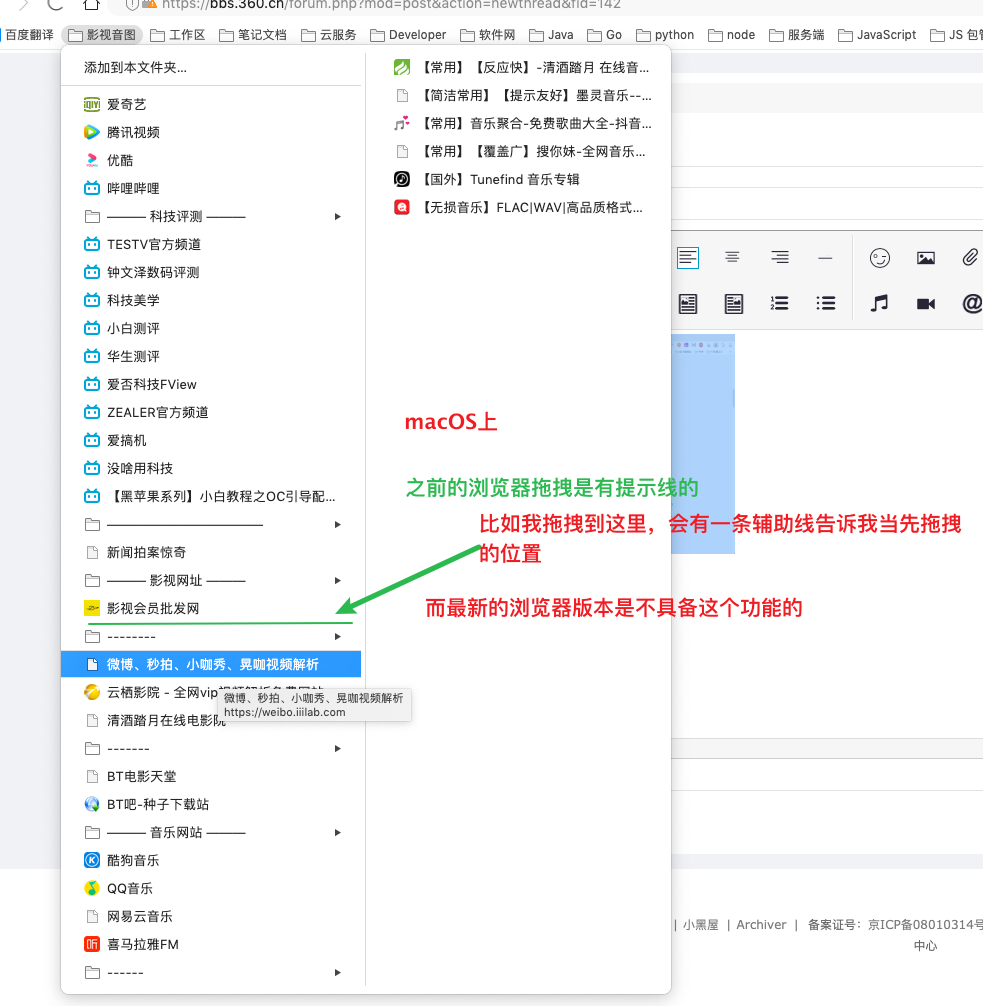
Task: Open QQ音乐 bookmark
Action: tap(211, 889)
